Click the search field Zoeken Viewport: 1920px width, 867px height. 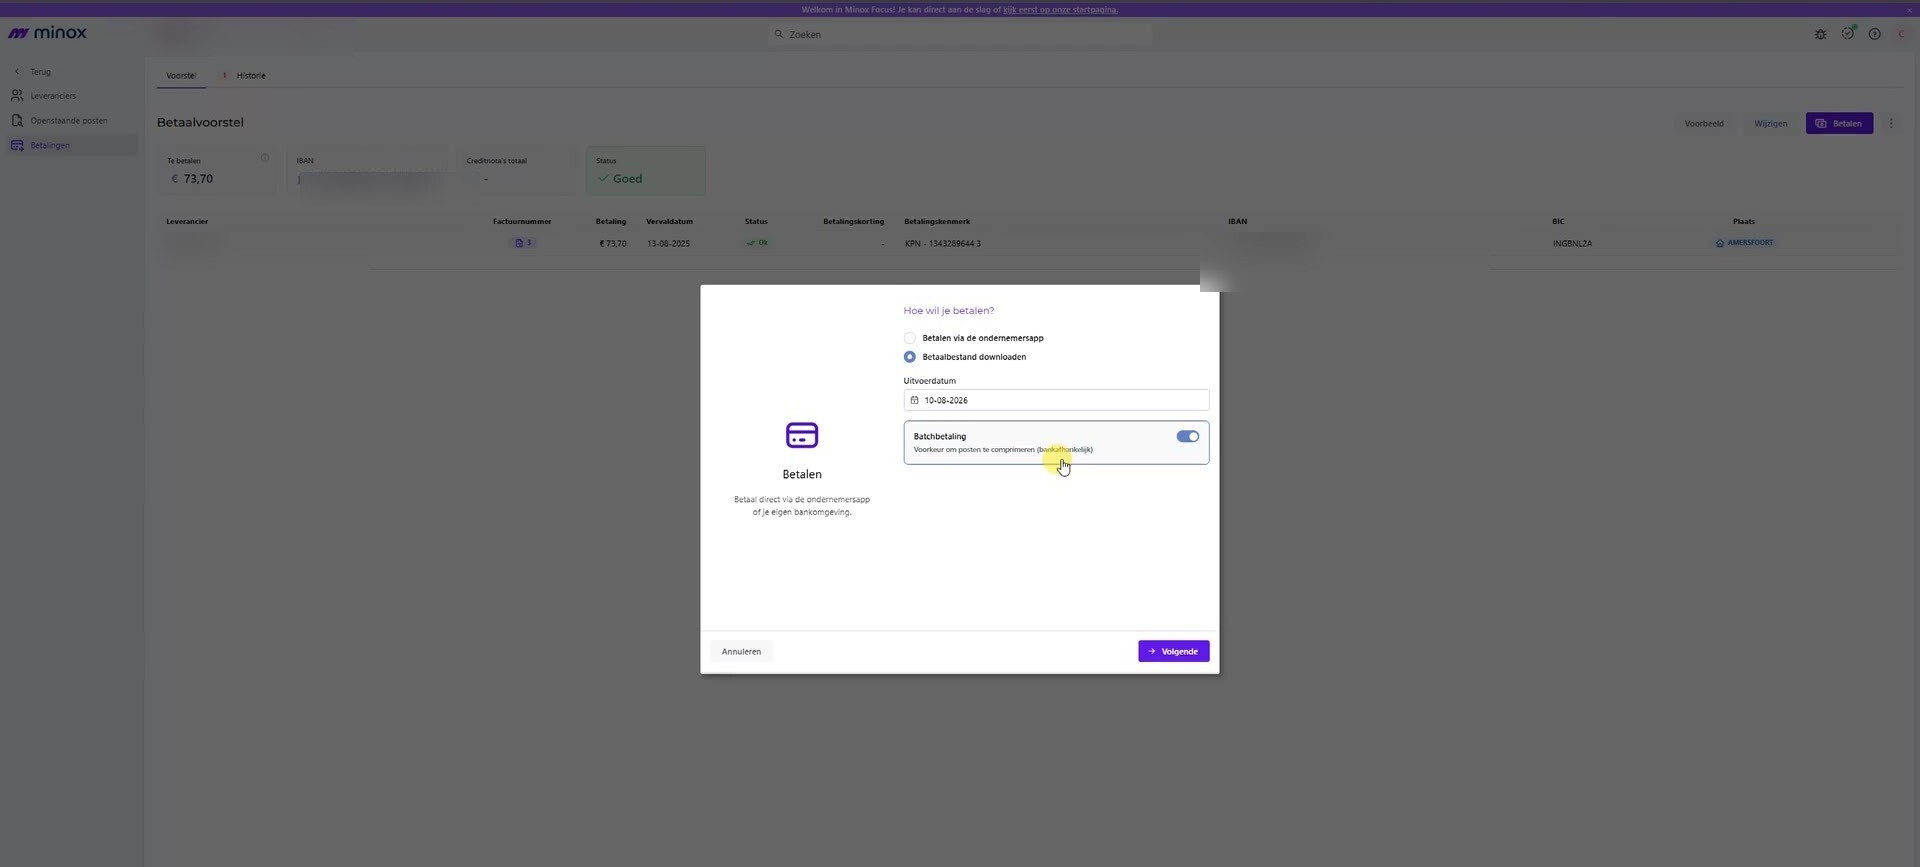(x=960, y=34)
